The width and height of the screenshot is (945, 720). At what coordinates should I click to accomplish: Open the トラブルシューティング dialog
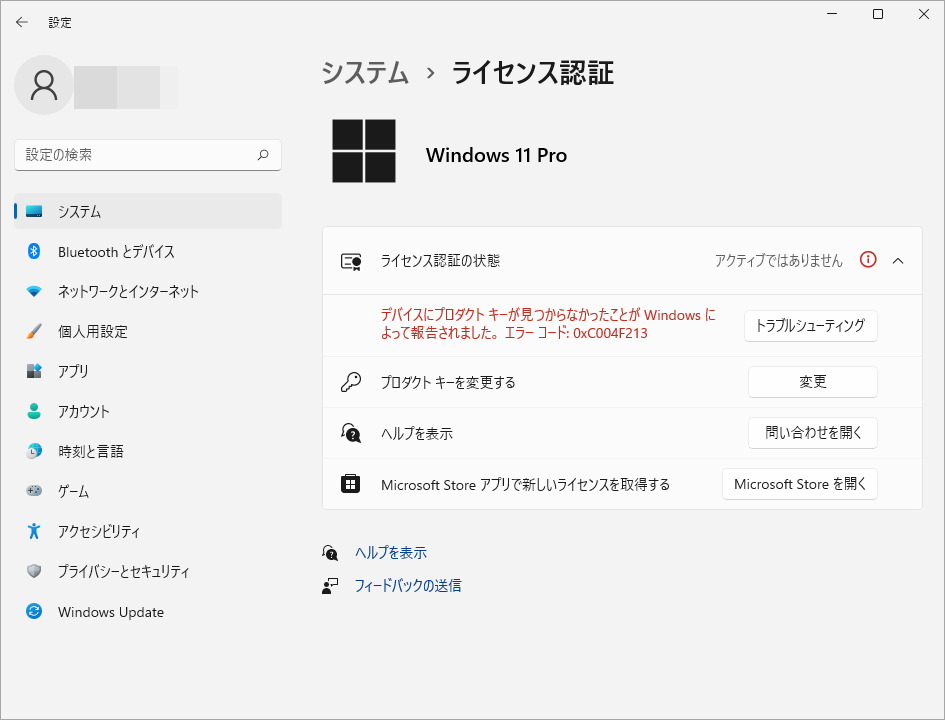tap(810, 326)
